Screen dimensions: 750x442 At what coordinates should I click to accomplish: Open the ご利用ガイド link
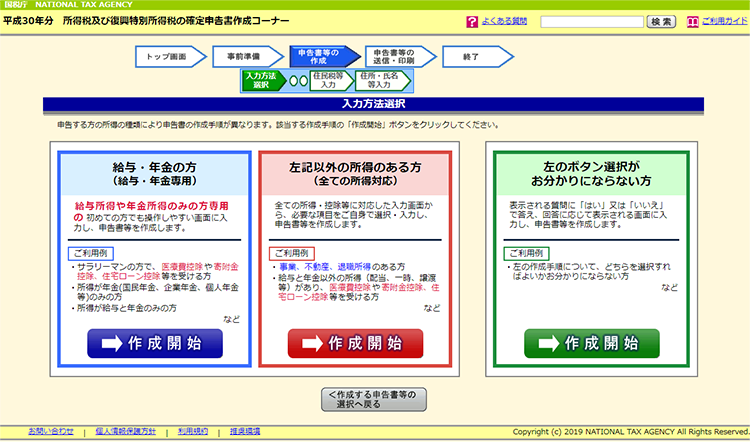click(724, 21)
